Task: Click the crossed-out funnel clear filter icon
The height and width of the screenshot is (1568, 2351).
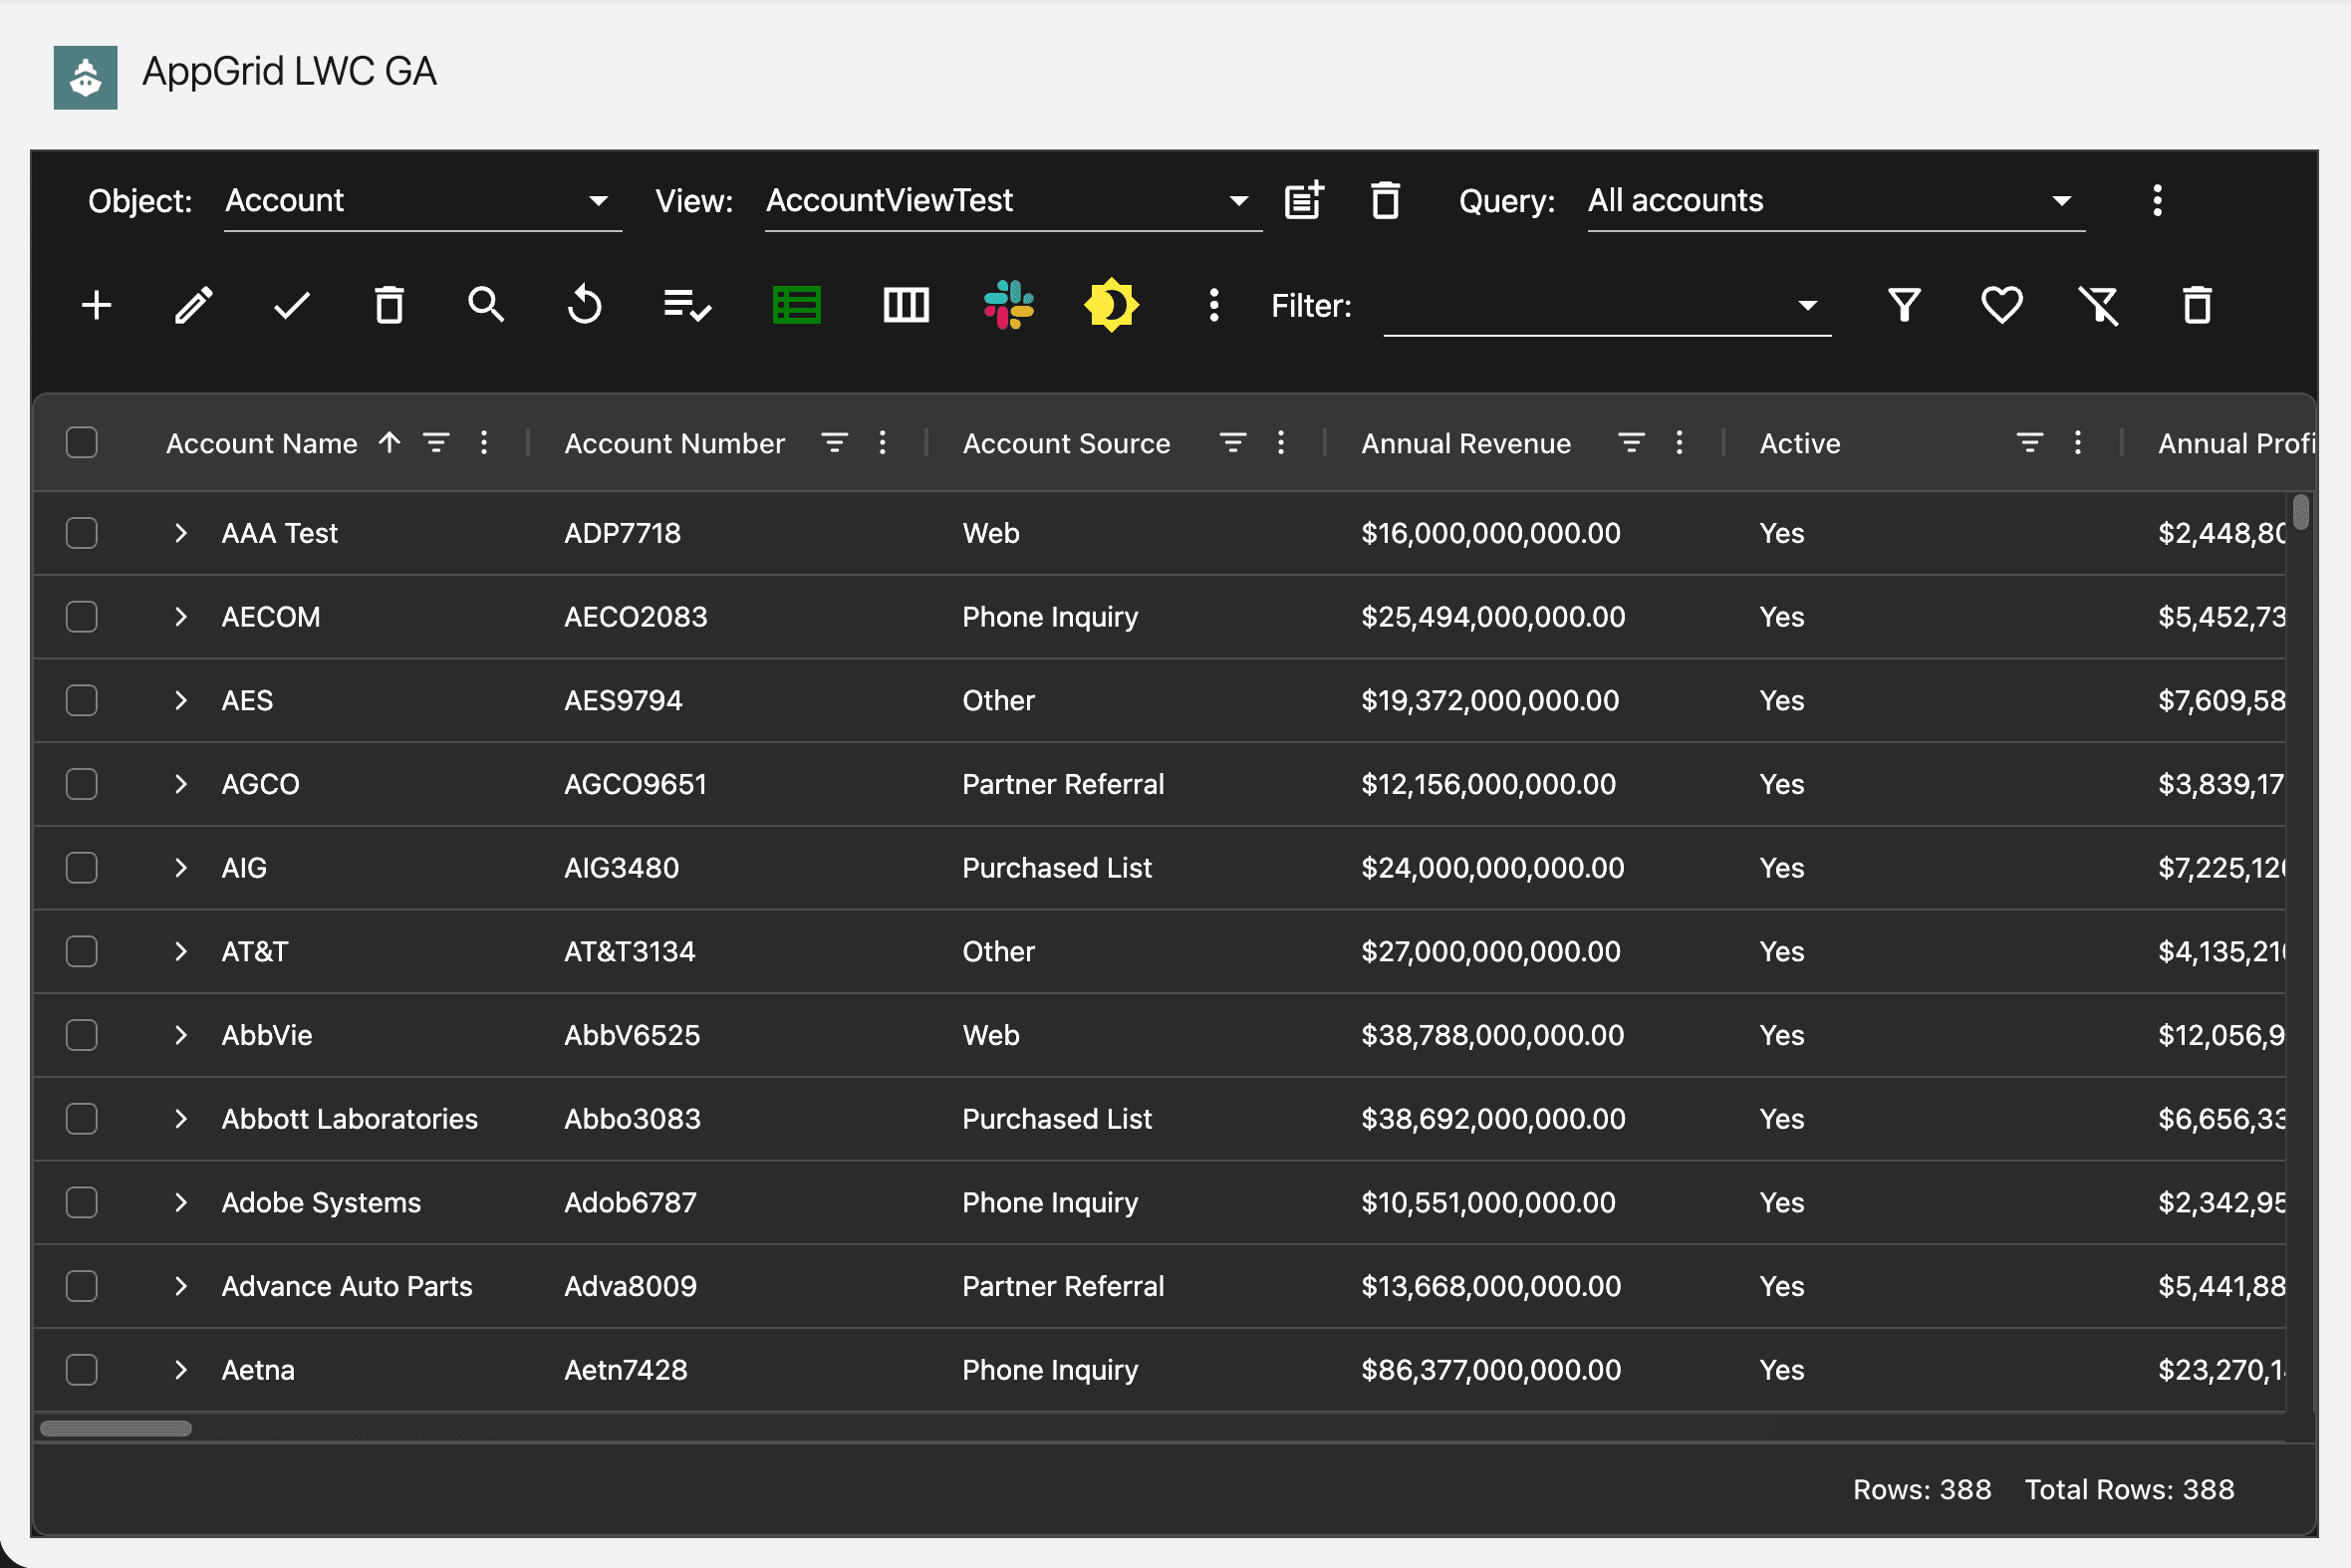Action: pyautogui.click(x=2099, y=305)
